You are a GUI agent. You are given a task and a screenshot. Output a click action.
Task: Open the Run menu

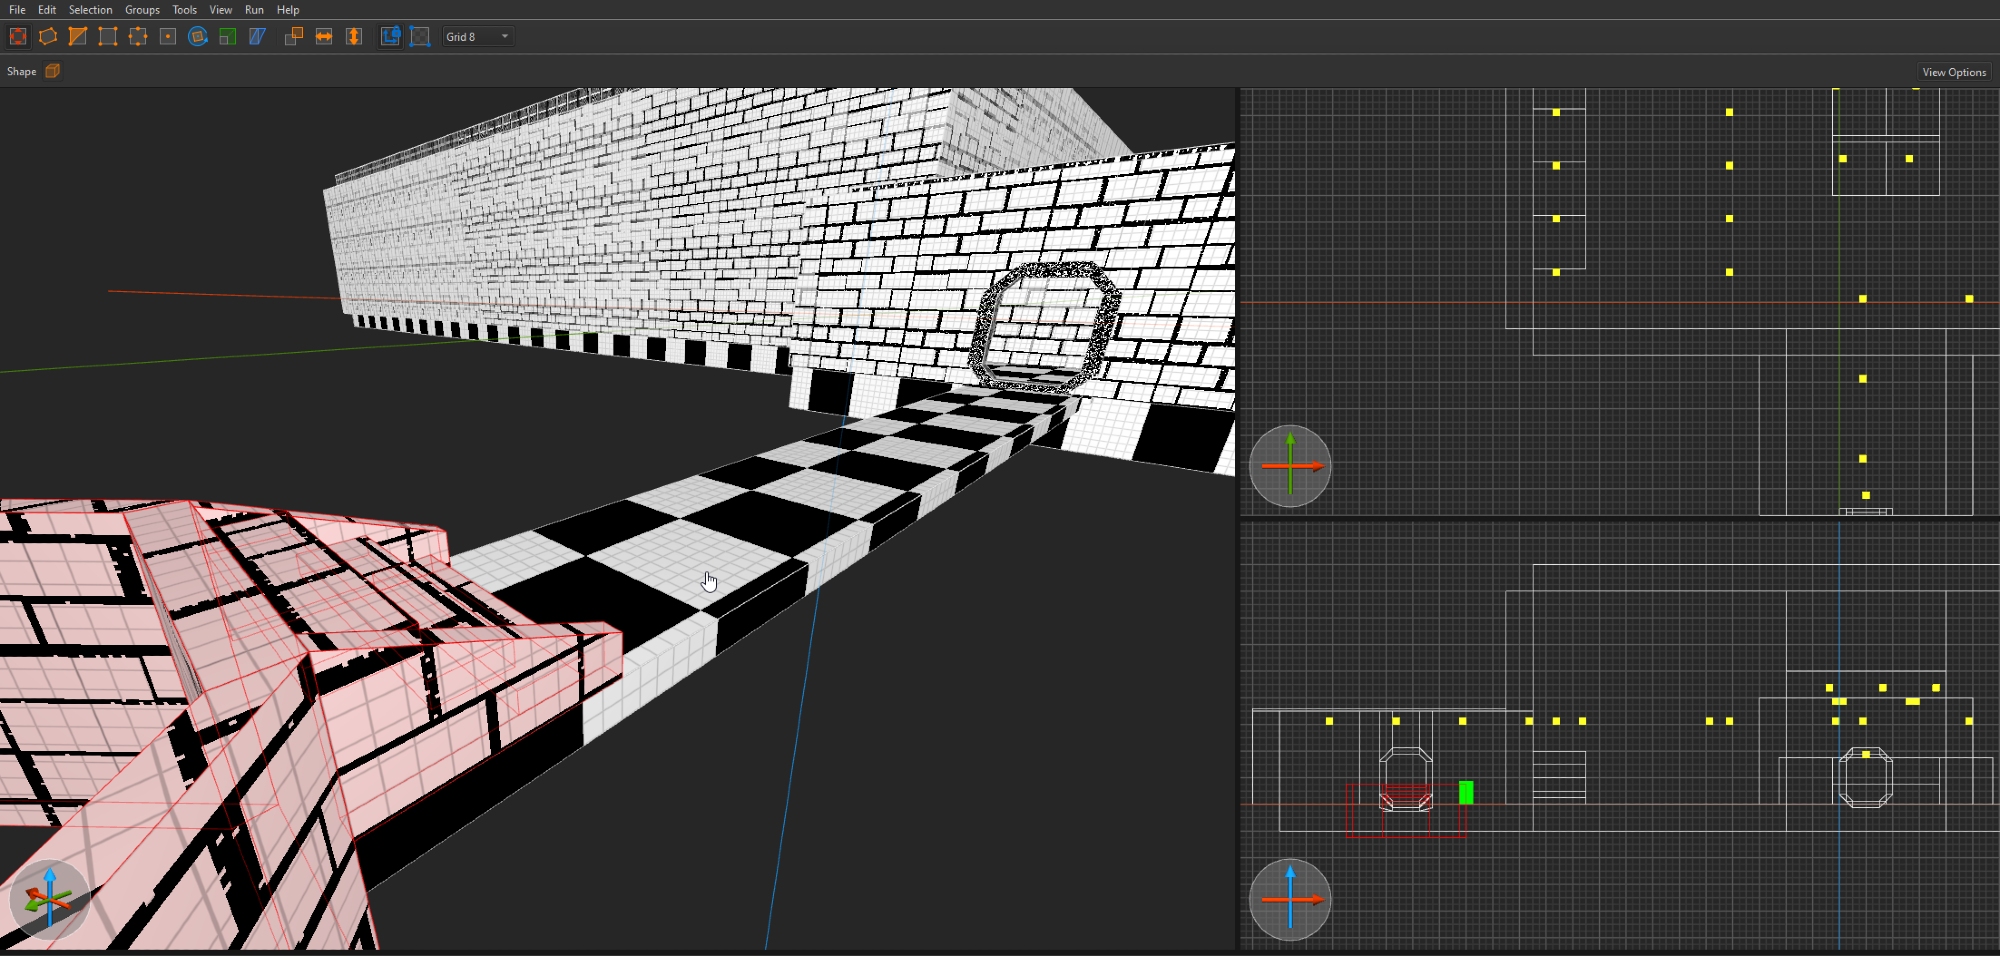[254, 10]
